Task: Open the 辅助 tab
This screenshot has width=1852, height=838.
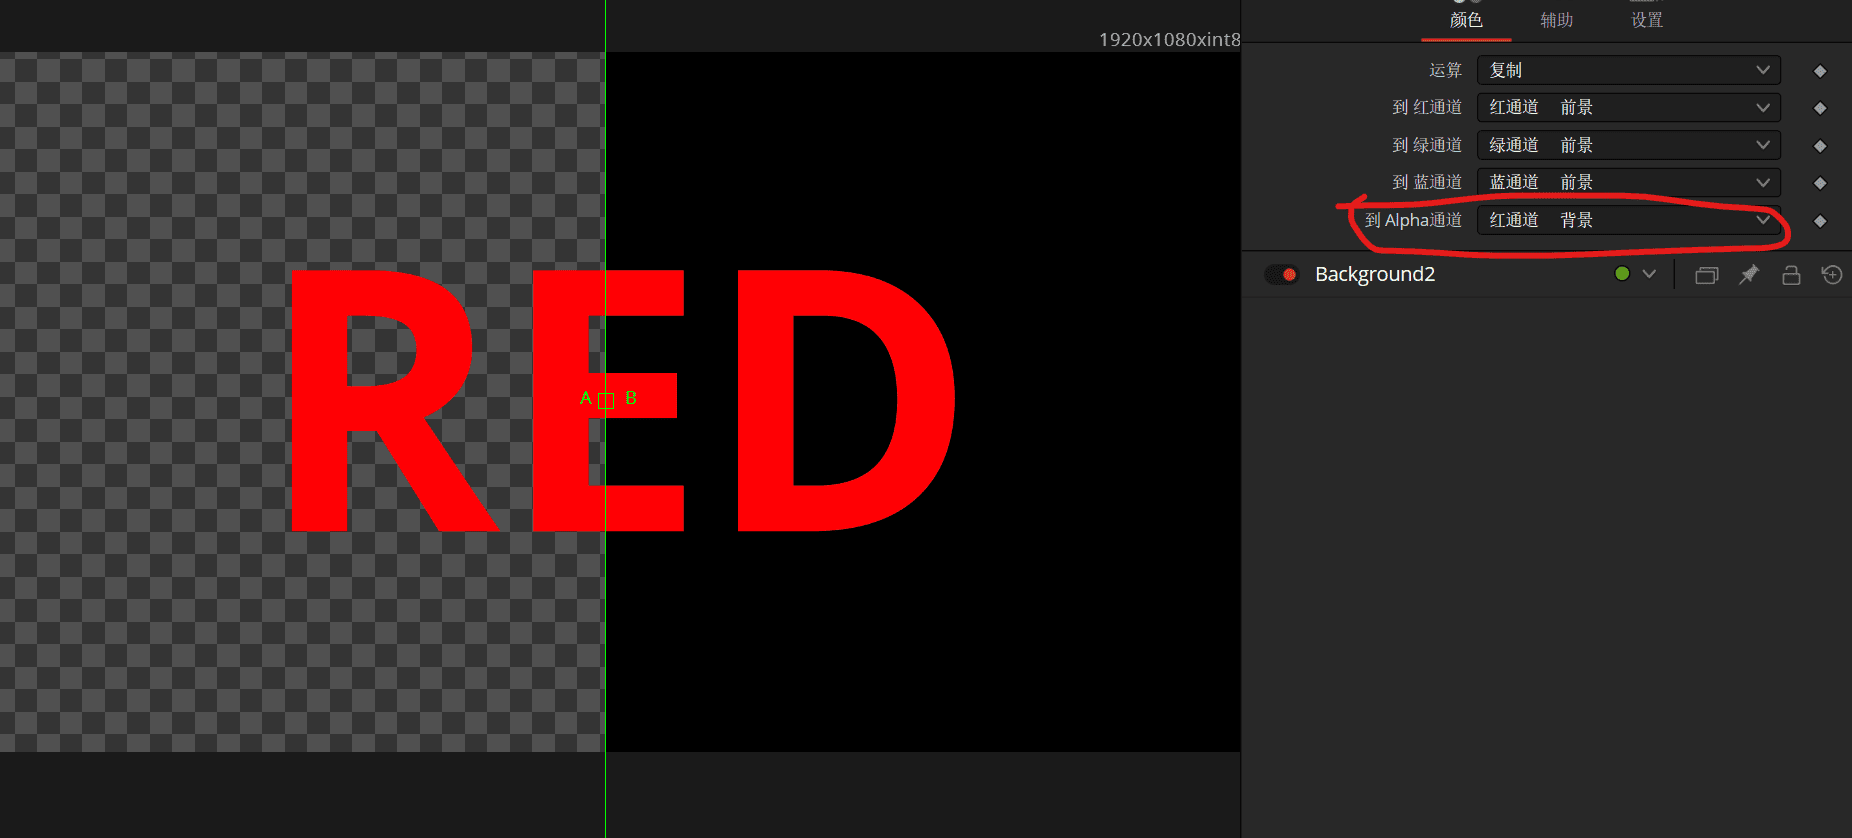Action: (x=1556, y=20)
